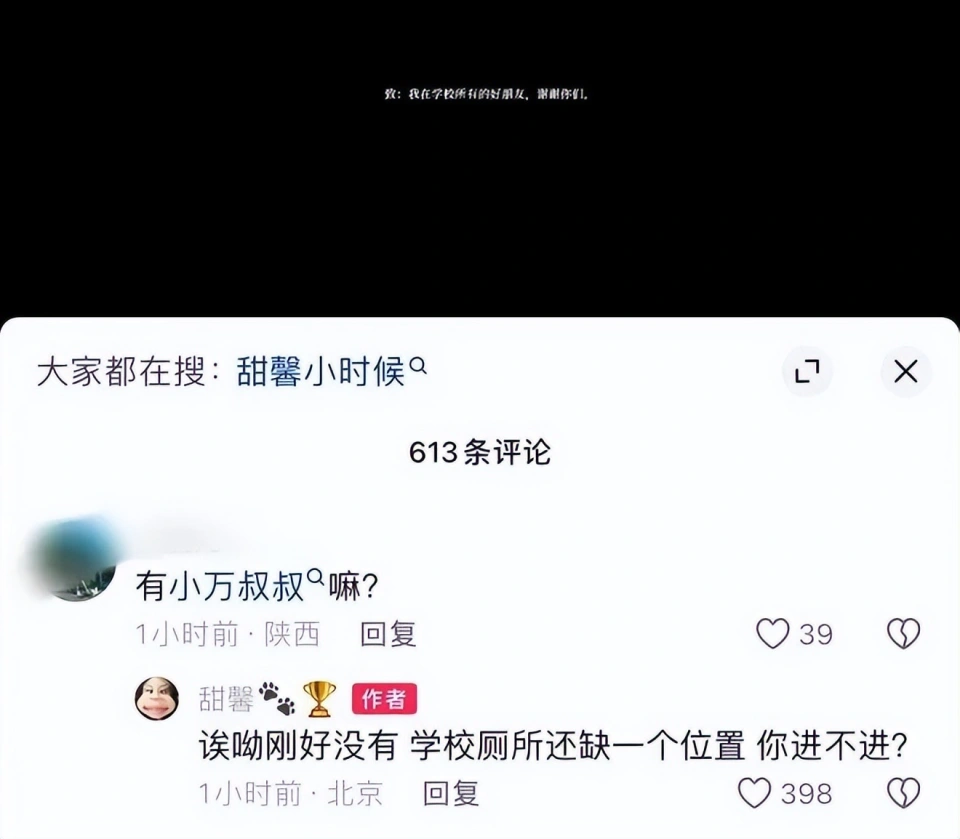Viewport: 960px width, 839px height.
Task: Tap the red 作者 author tag
Action: point(384,699)
